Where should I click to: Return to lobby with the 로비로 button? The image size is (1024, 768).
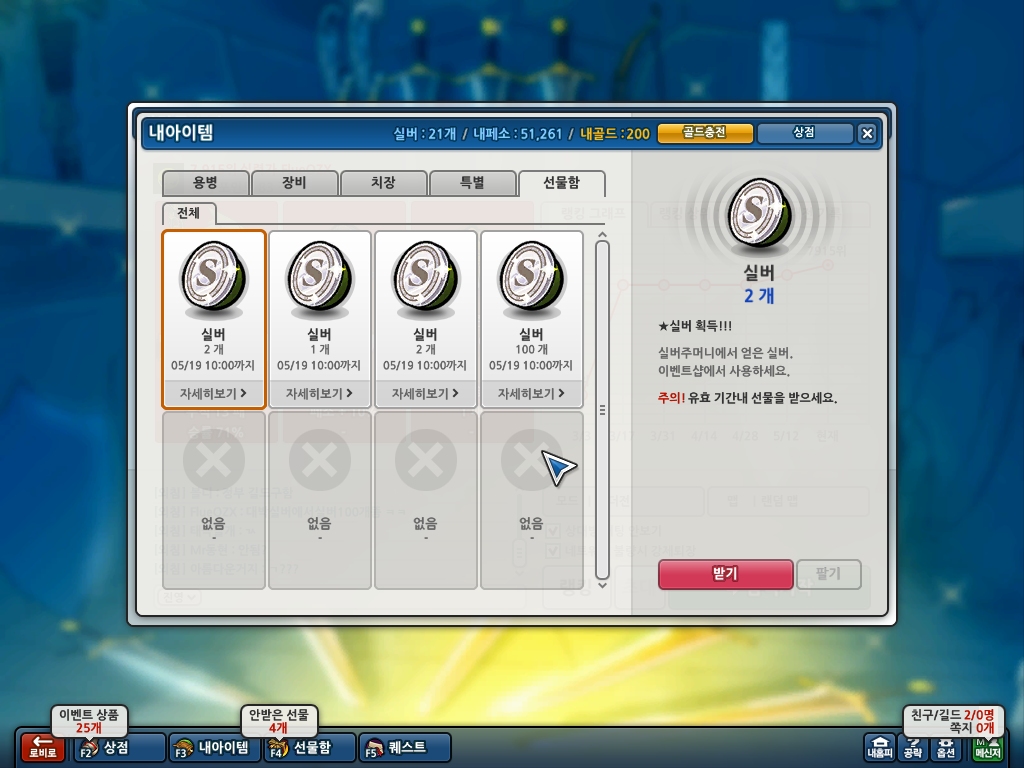[x=43, y=747]
